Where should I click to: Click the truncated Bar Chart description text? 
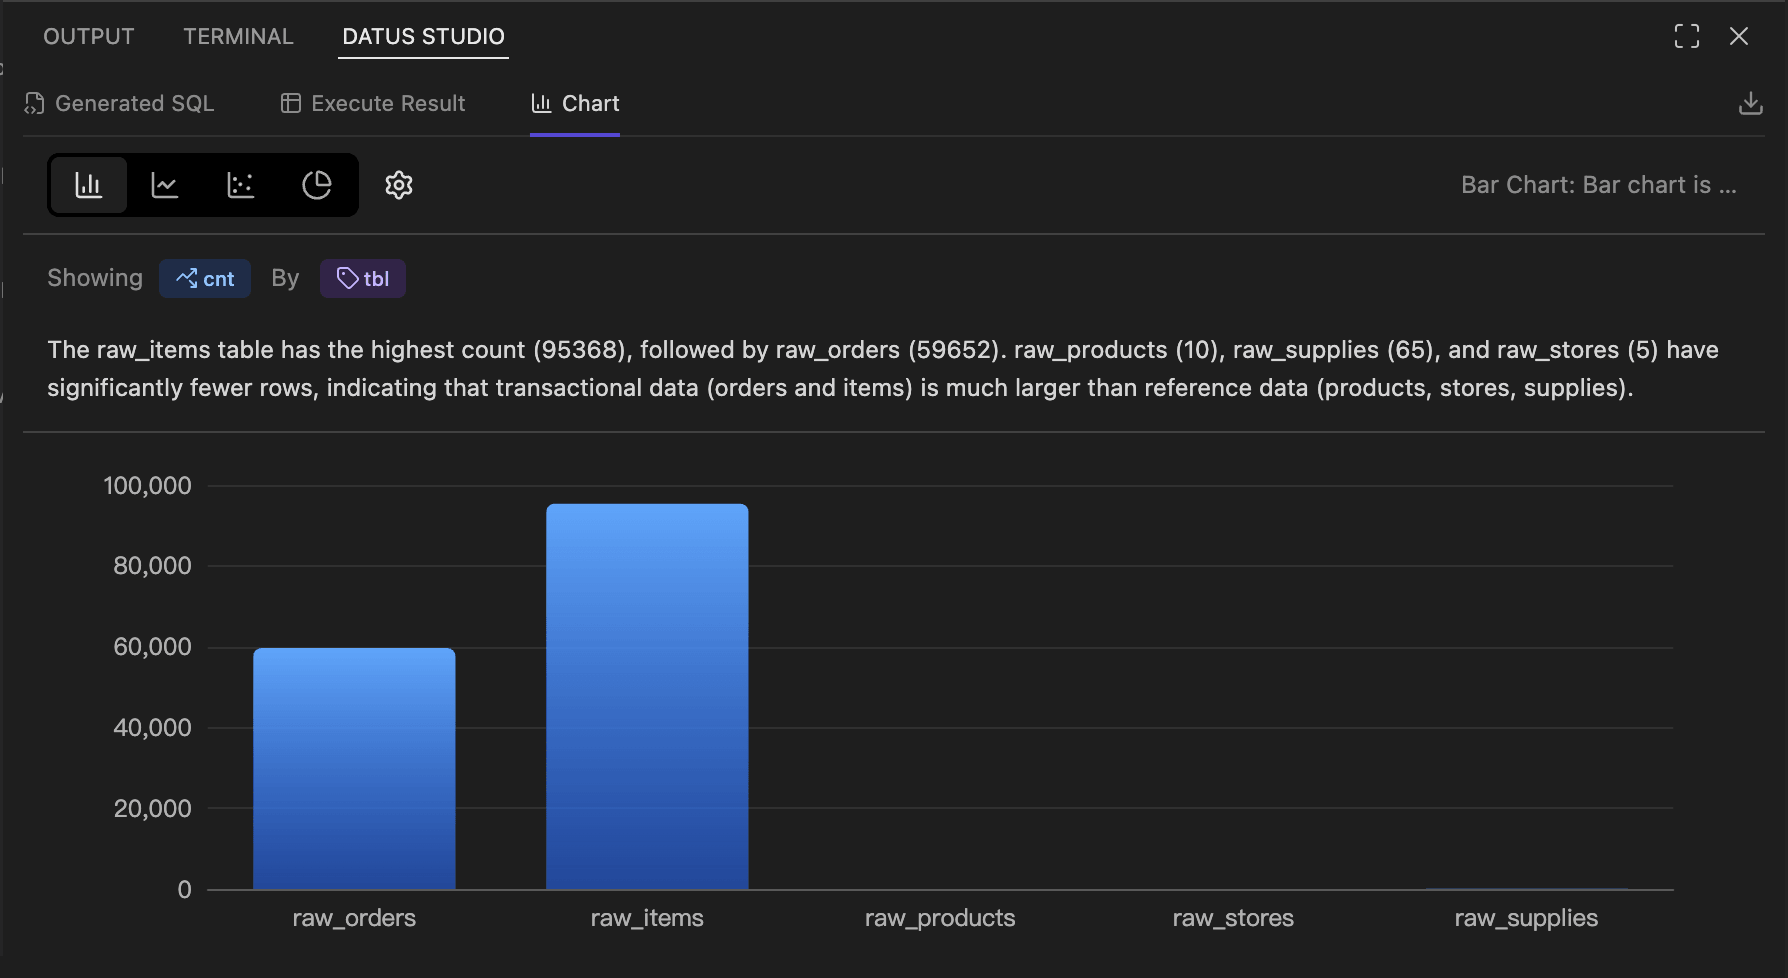(1598, 185)
